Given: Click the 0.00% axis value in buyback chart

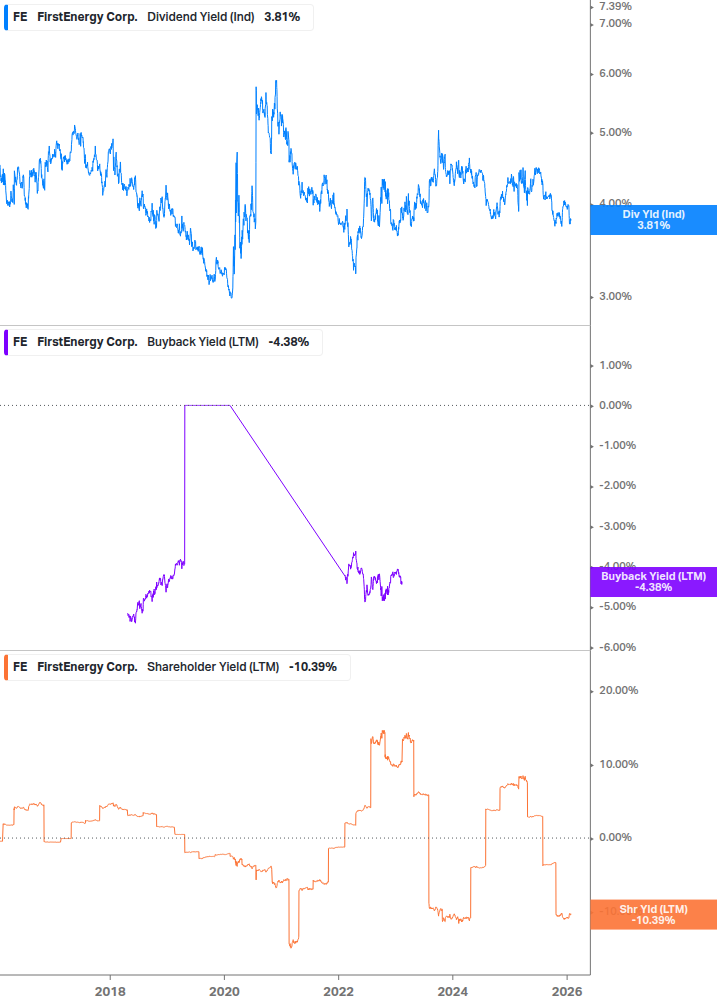Looking at the screenshot, I should [615, 405].
